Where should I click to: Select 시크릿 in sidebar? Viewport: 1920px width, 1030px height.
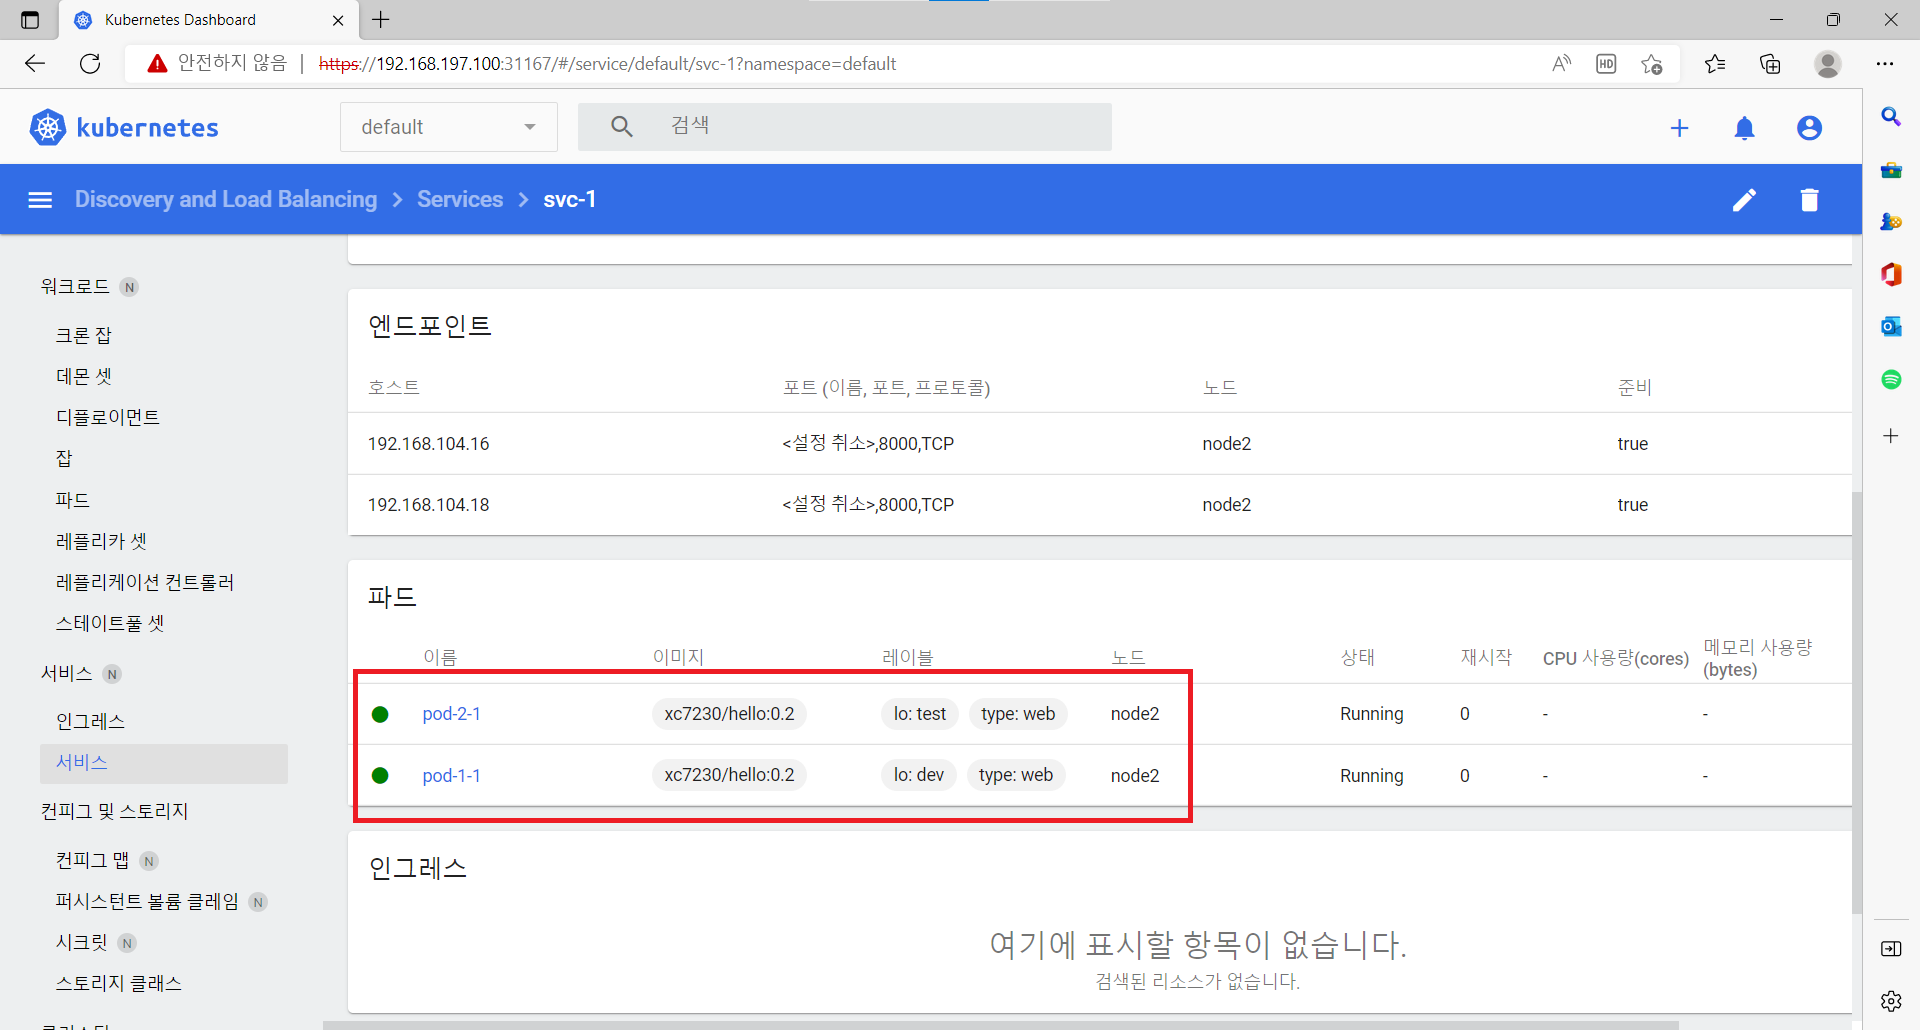click(81, 942)
